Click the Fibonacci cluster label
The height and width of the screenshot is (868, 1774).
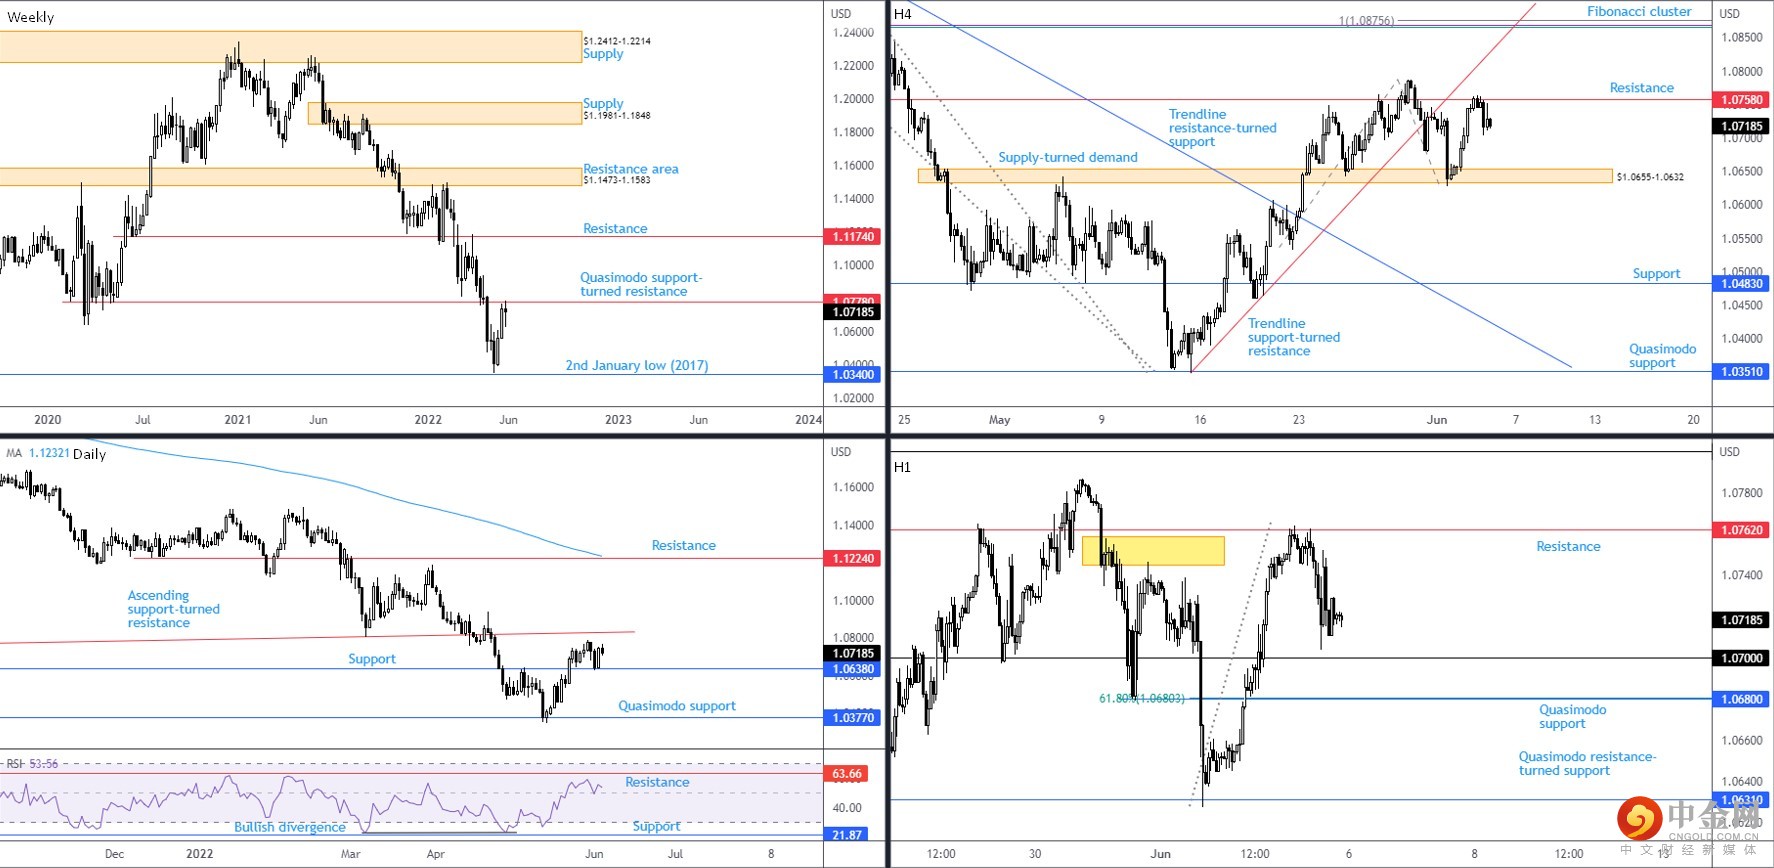pos(1639,11)
